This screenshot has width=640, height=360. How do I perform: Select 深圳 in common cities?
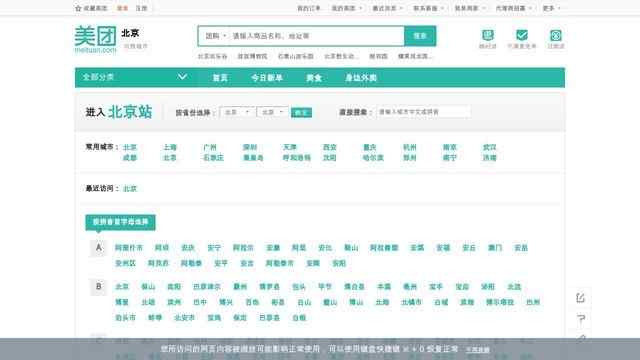click(250, 147)
